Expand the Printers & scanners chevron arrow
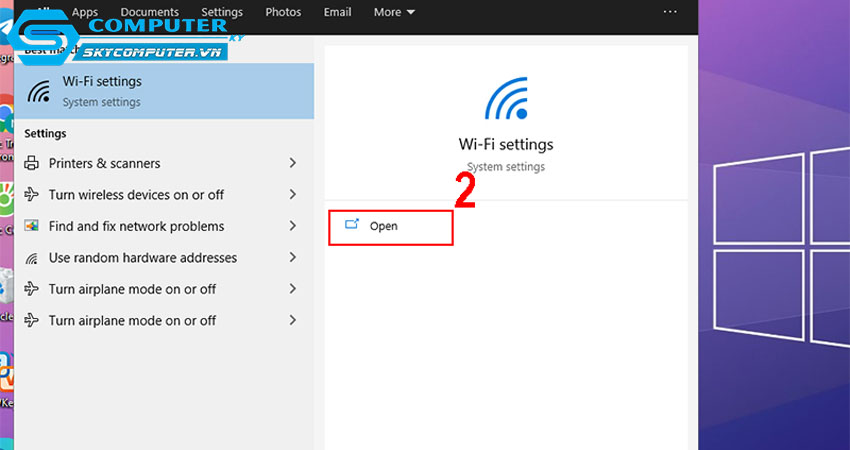Viewport: 850px width, 450px height. point(293,163)
